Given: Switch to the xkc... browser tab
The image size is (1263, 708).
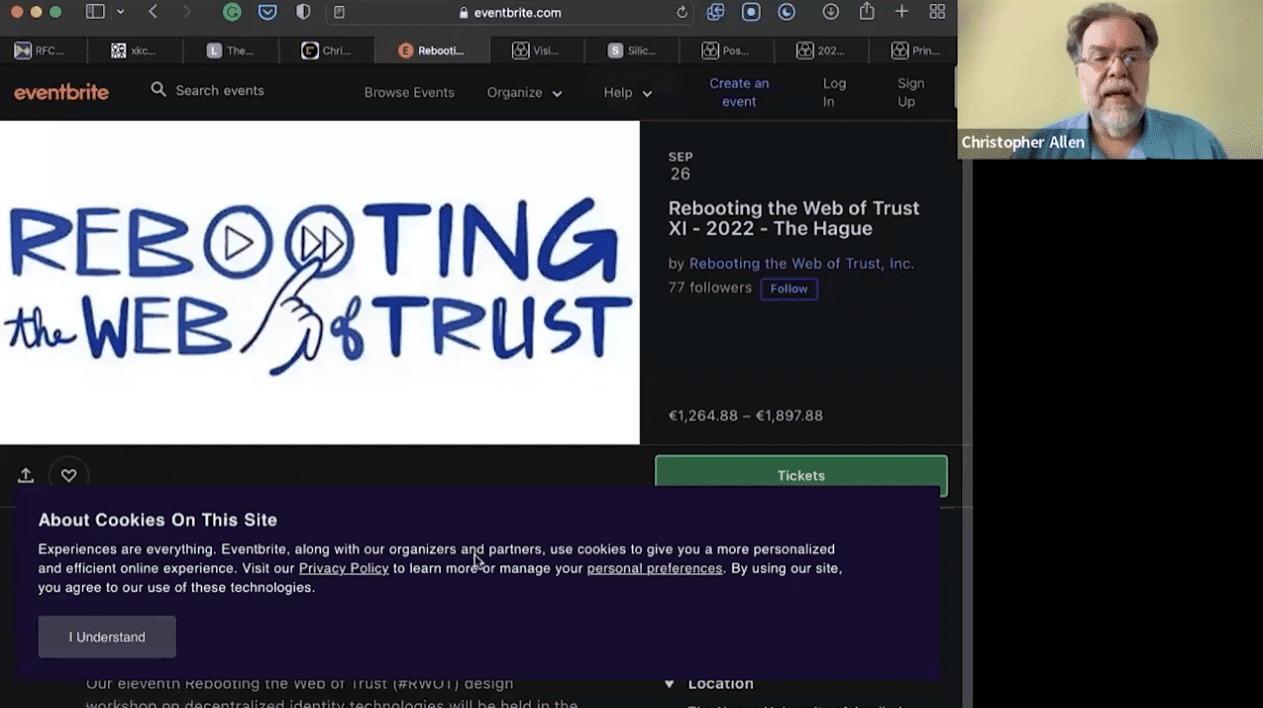Looking at the screenshot, I should [x=134, y=51].
